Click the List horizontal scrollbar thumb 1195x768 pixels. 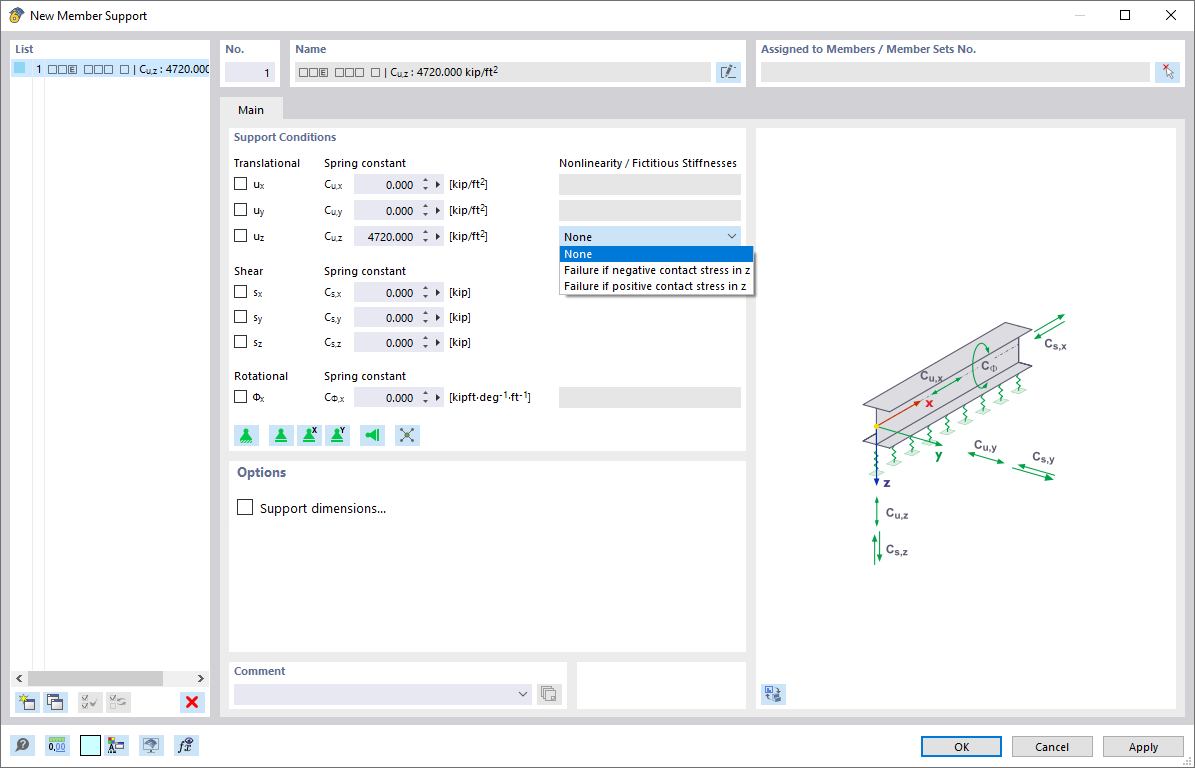pyautogui.click(x=95, y=678)
